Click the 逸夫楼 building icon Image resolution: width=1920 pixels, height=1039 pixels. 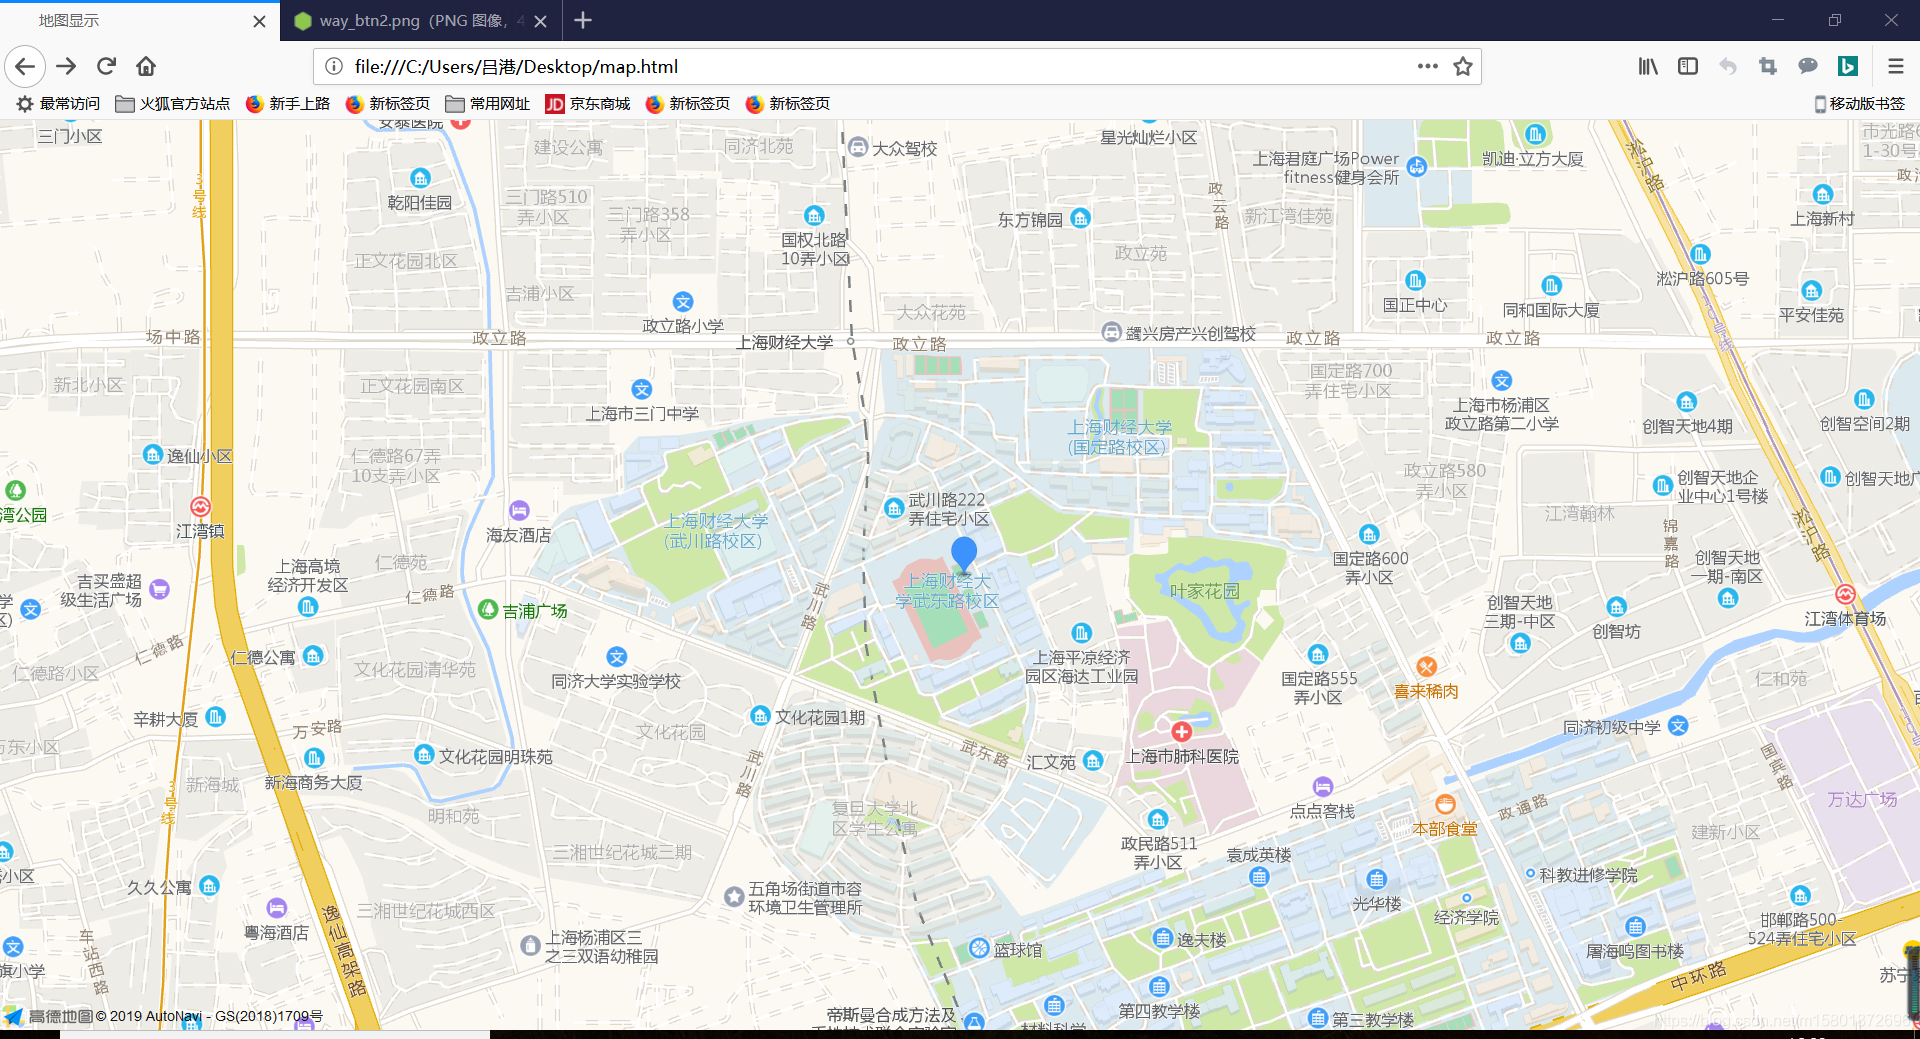point(1162,938)
